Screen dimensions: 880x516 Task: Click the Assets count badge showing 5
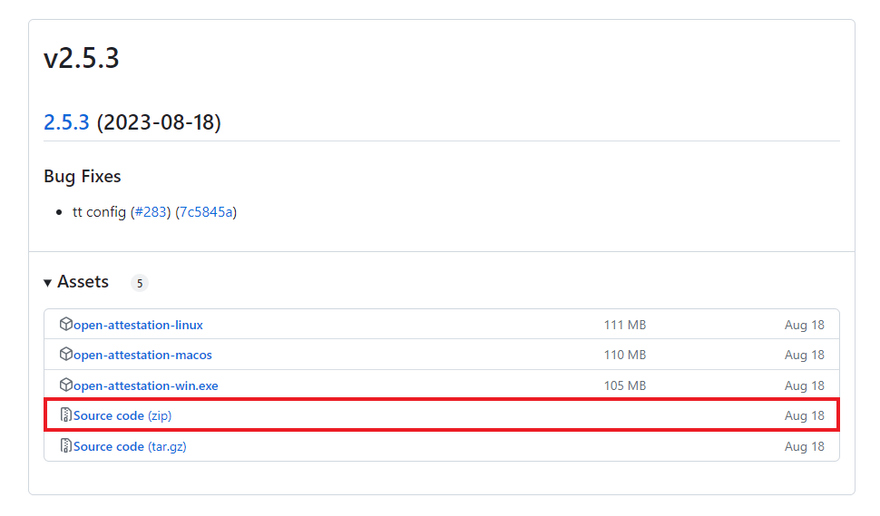tap(139, 283)
